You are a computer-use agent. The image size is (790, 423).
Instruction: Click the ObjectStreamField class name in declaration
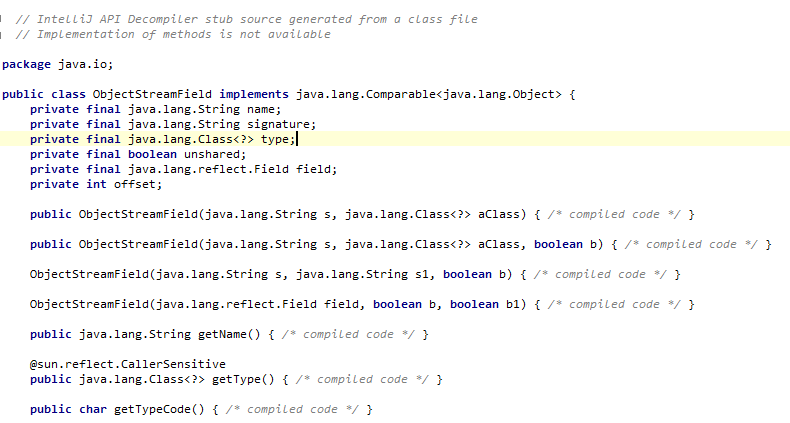152,94
